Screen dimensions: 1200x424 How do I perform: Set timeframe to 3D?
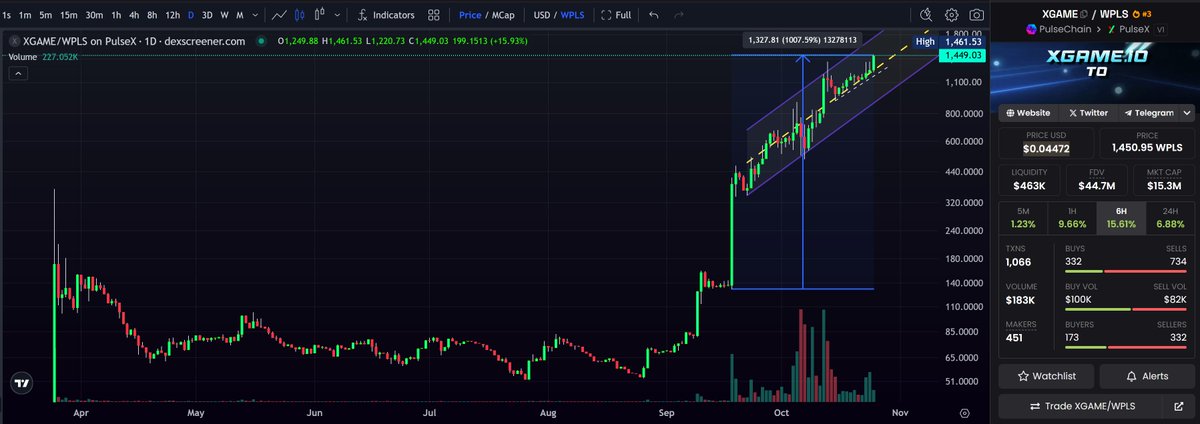click(x=207, y=15)
